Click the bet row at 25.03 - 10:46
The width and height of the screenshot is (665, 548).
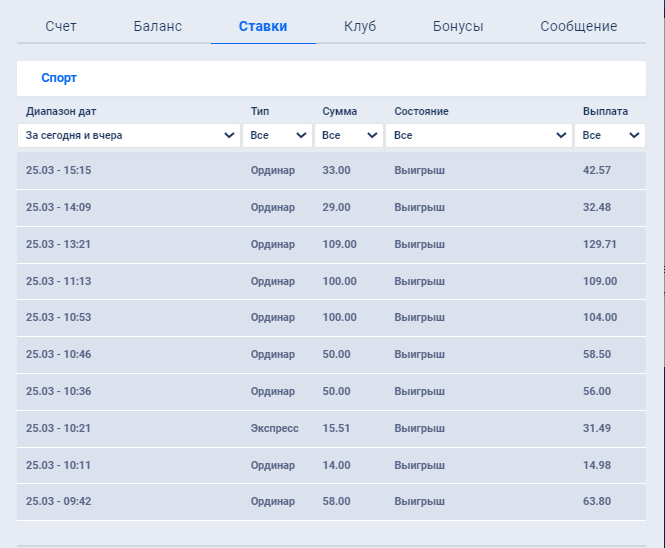click(331, 355)
